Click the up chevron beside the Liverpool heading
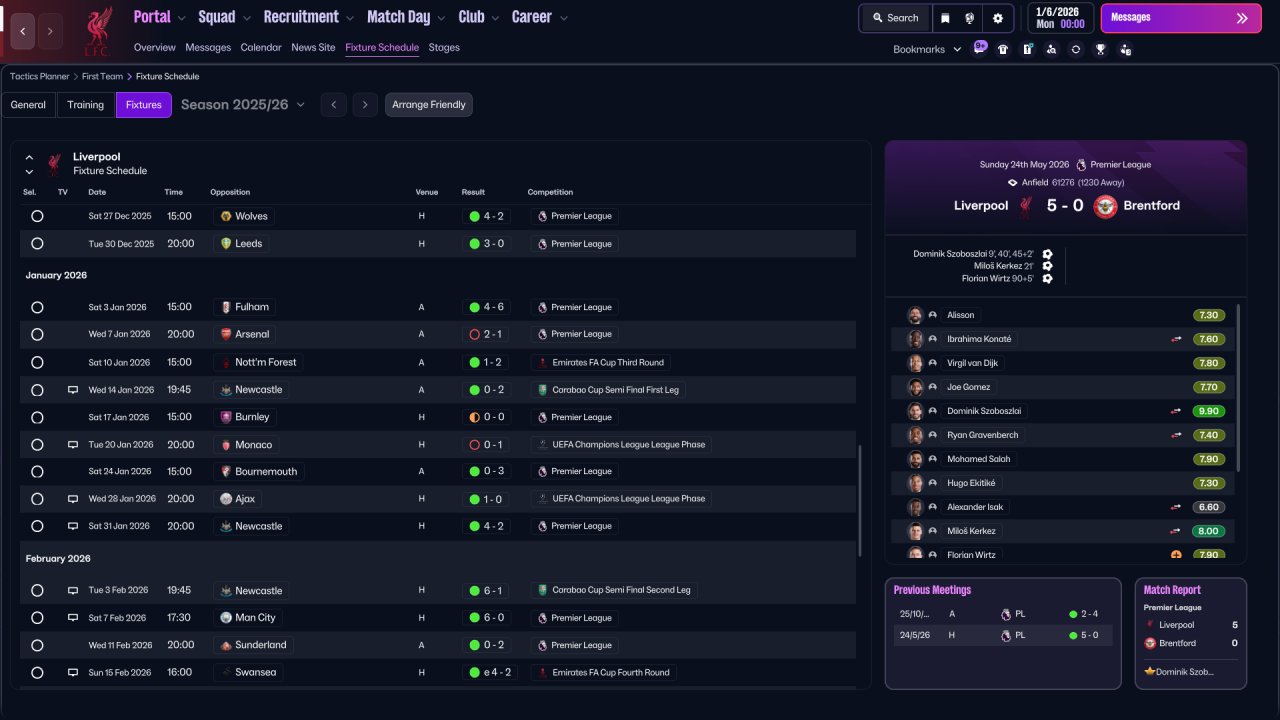1280x720 pixels. click(x=29, y=157)
